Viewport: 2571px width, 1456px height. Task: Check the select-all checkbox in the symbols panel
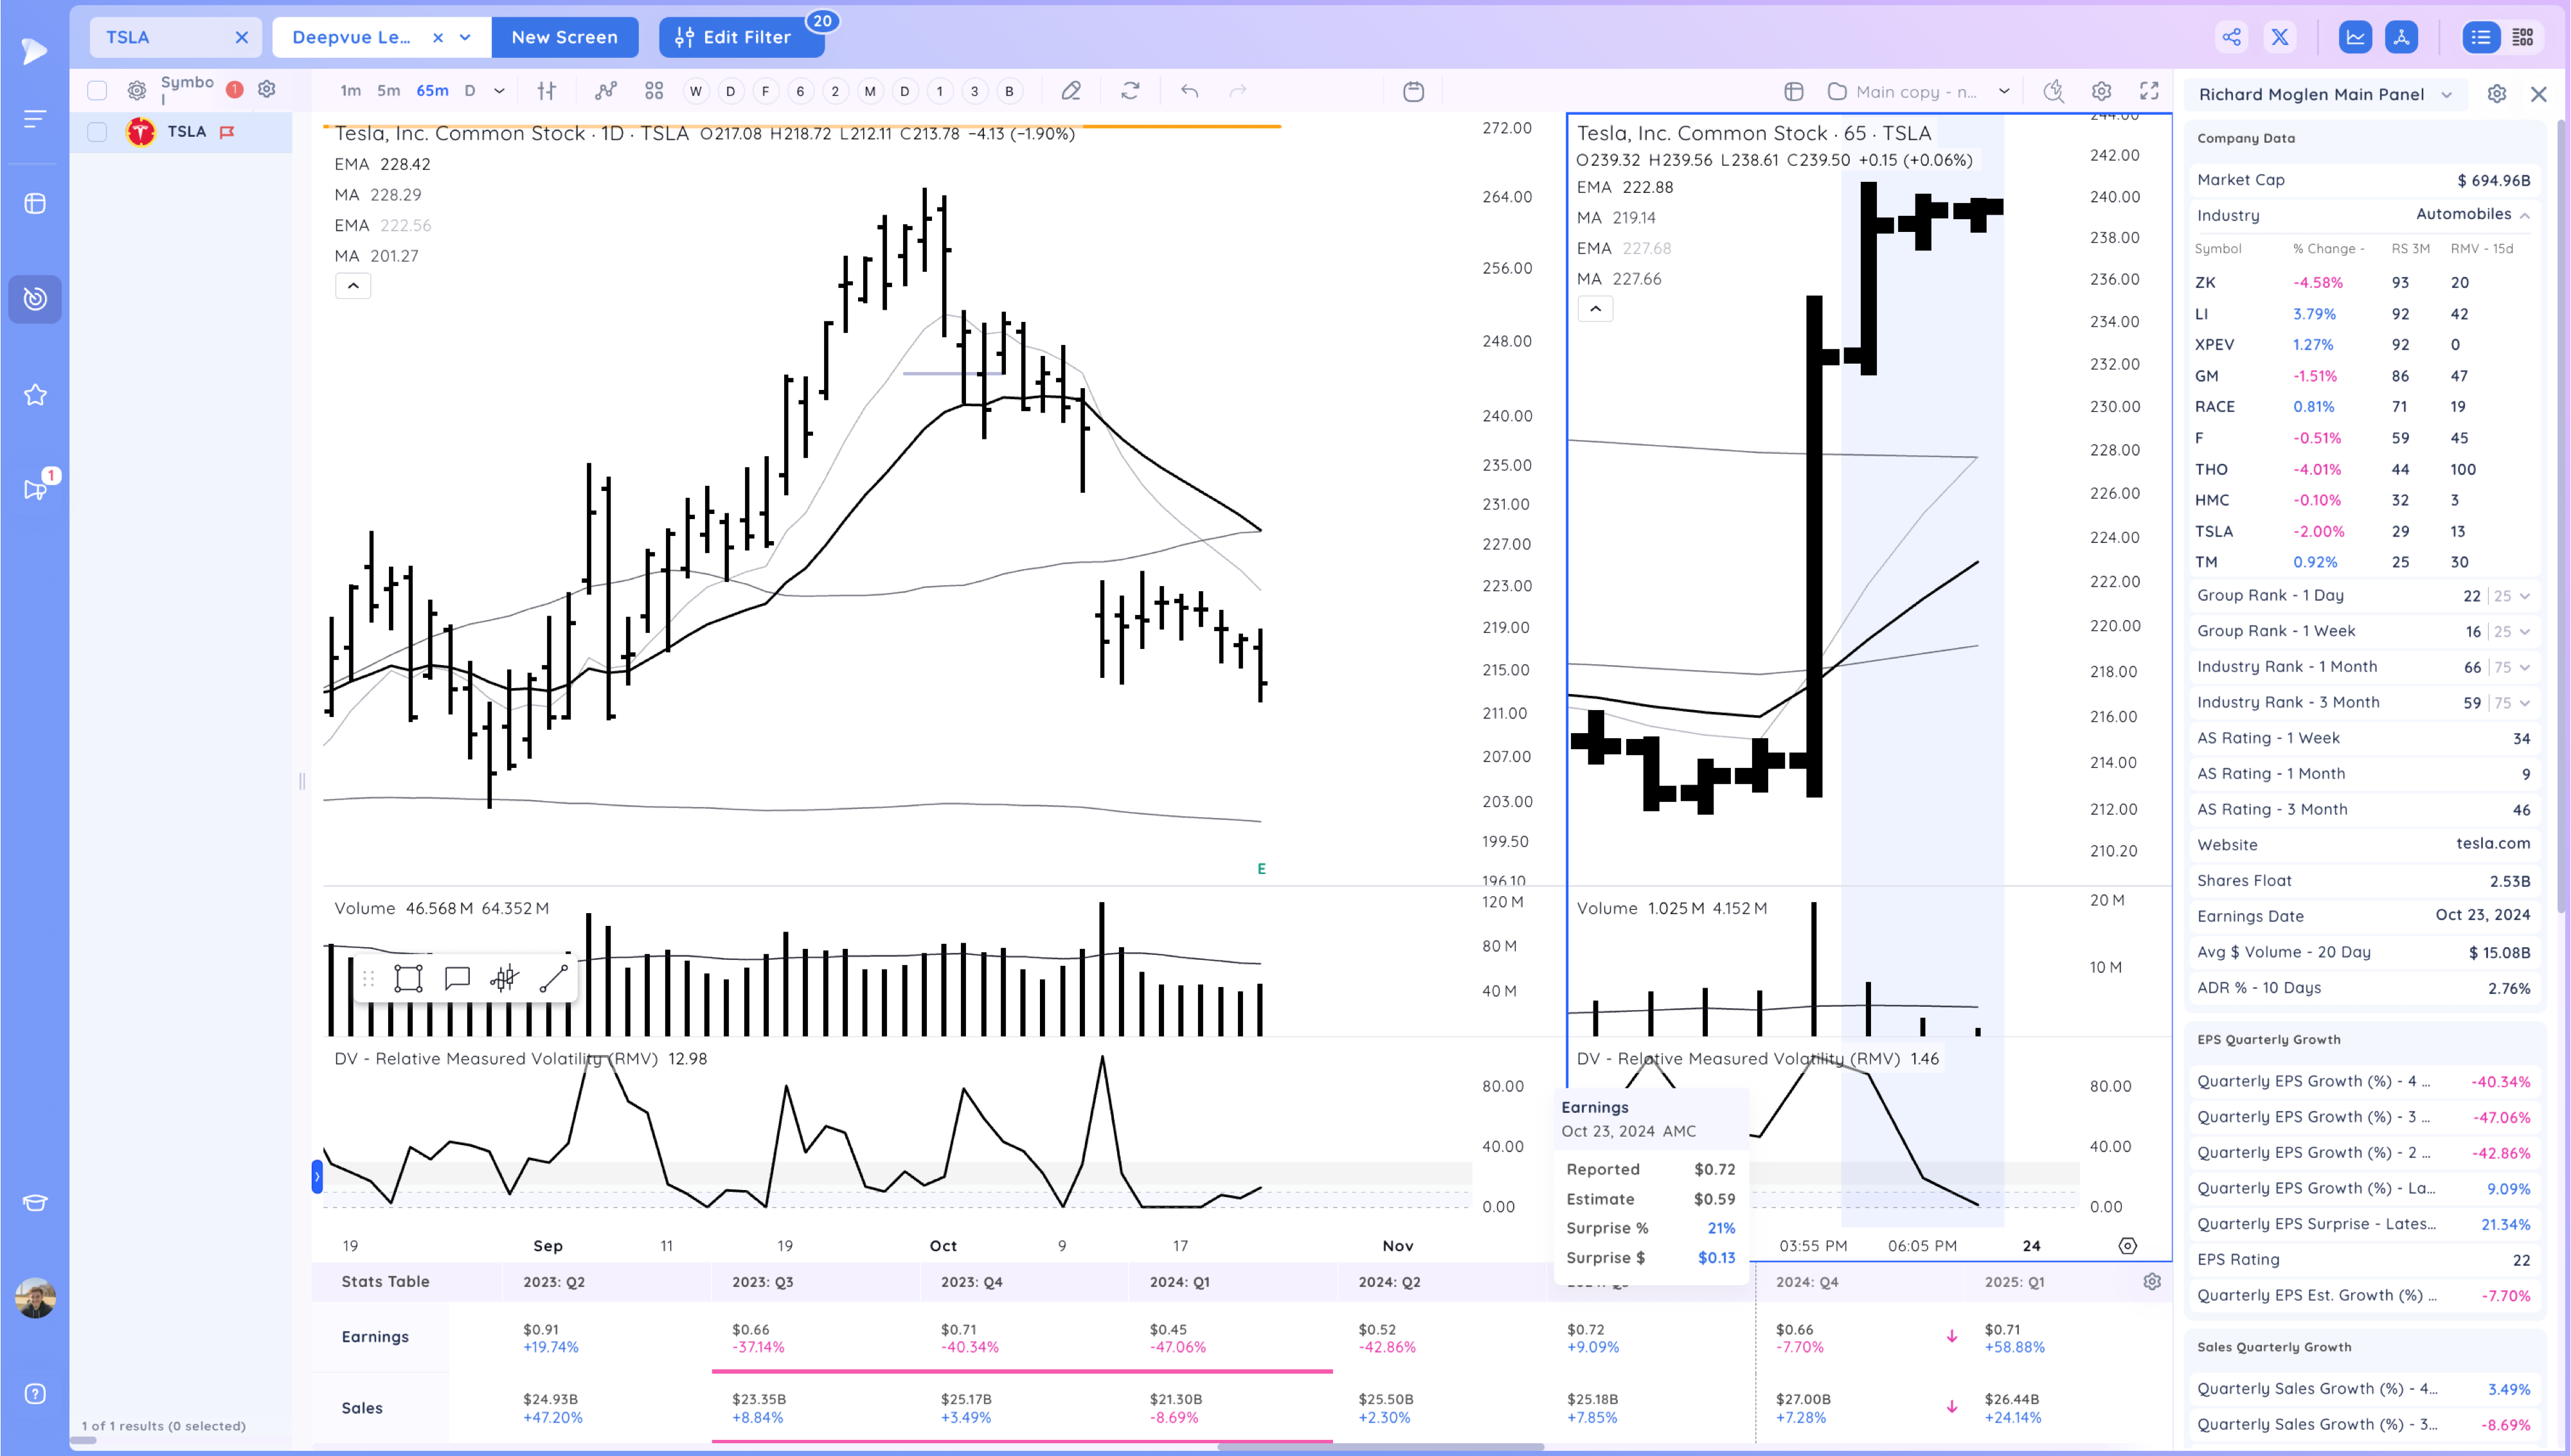(97, 89)
